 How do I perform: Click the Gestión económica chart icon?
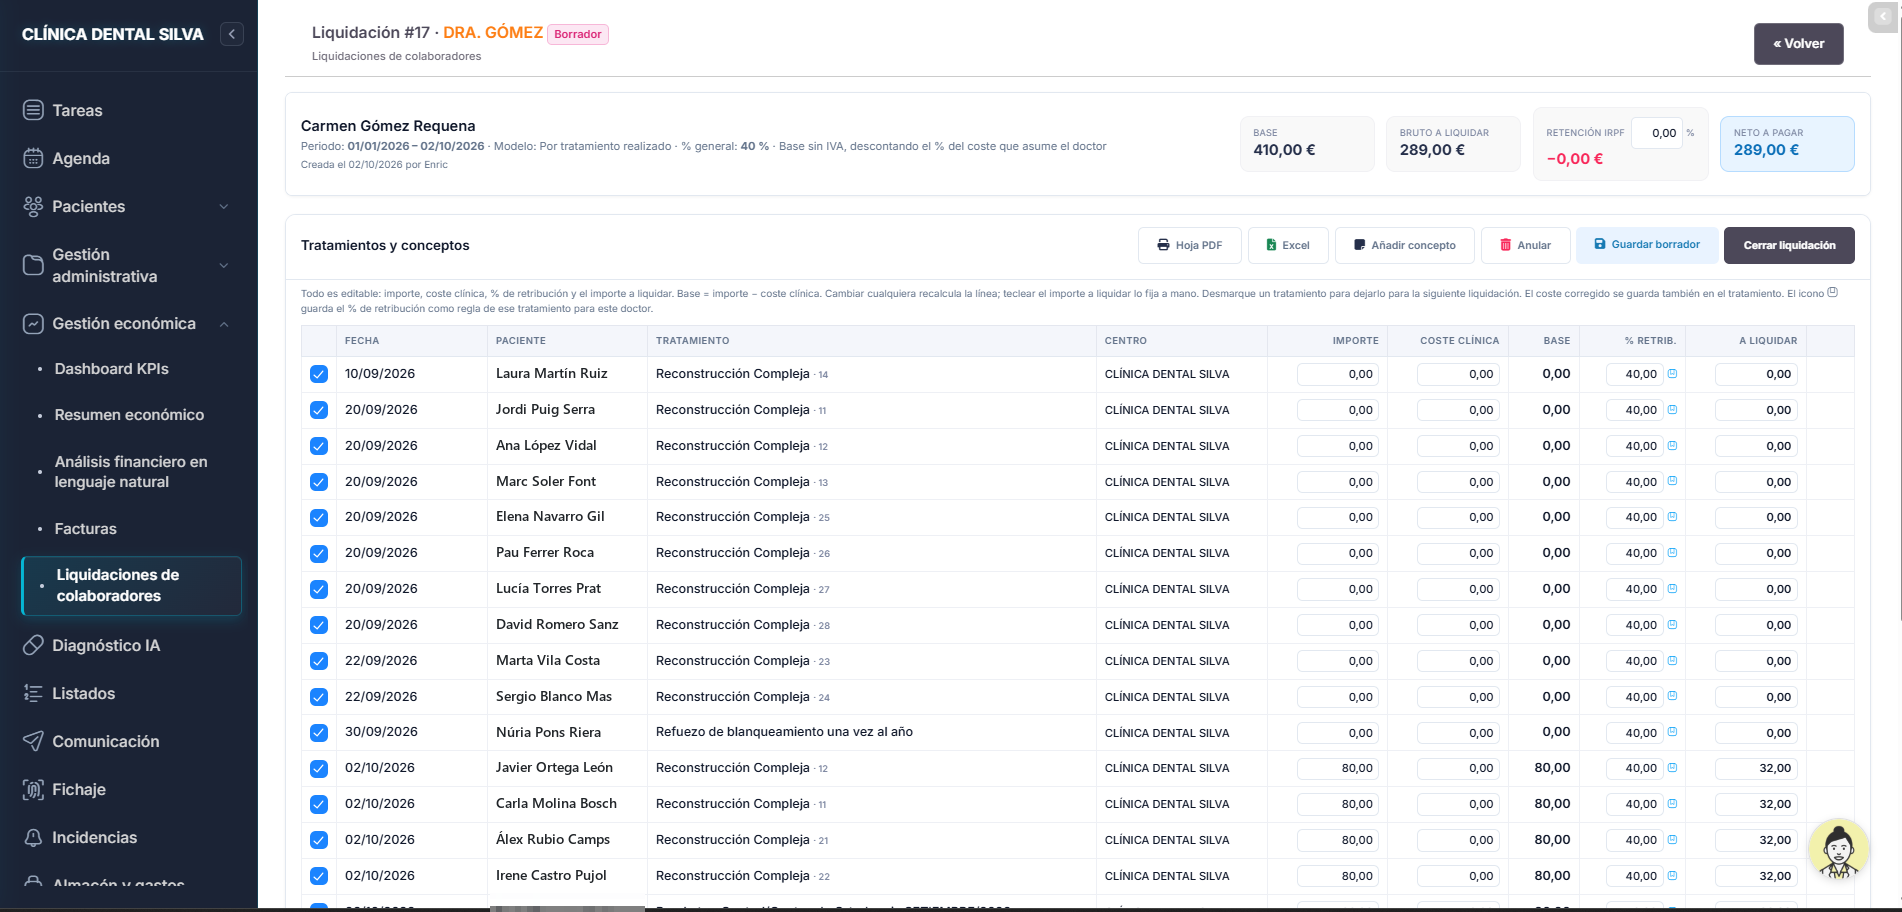(33, 324)
